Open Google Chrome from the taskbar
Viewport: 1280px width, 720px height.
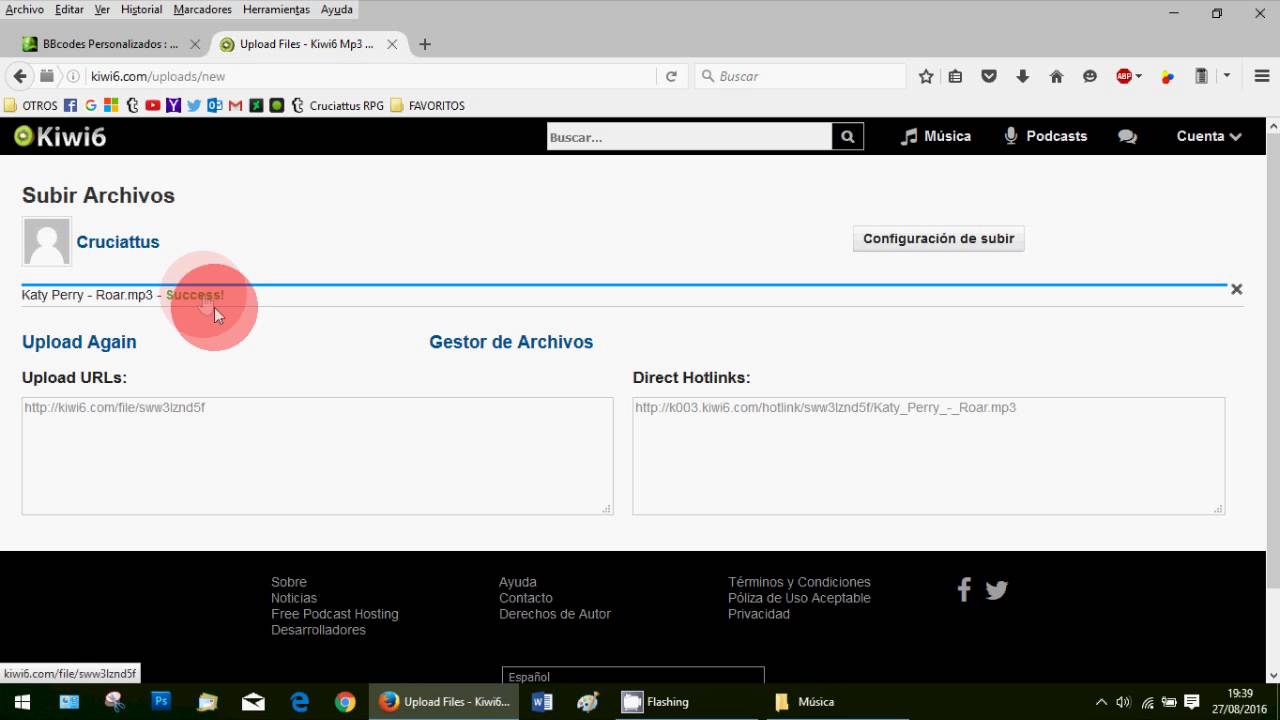tap(345, 702)
